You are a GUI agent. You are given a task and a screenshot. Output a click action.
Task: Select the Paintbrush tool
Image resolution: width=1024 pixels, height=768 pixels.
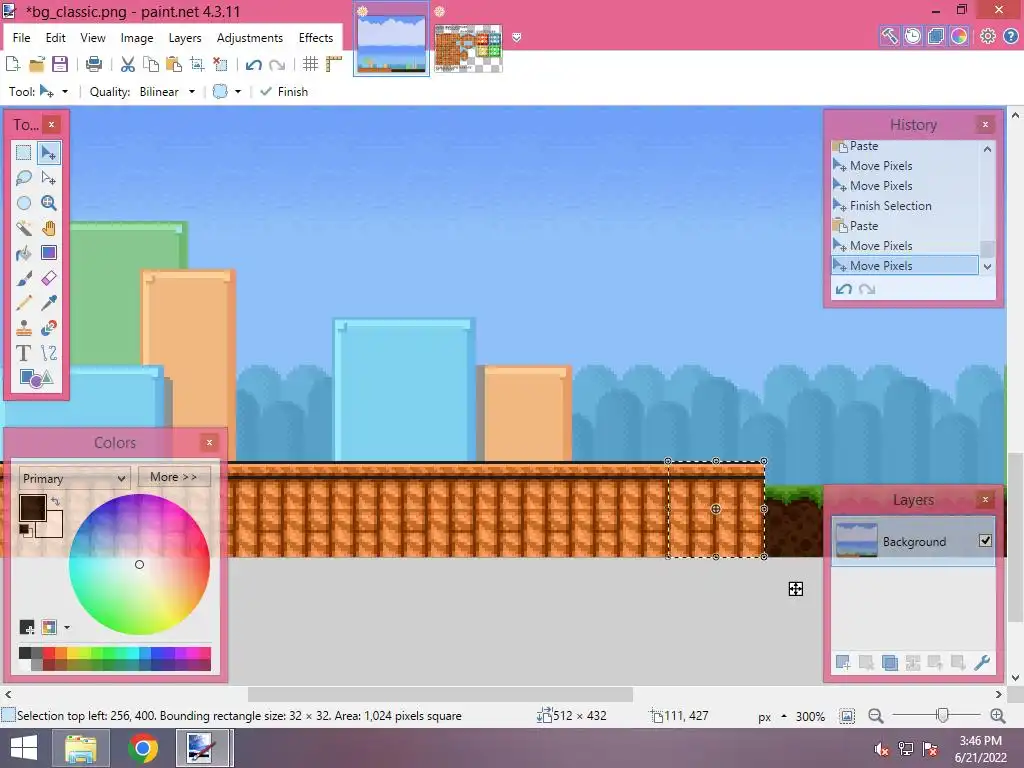(x=24, y=278)
